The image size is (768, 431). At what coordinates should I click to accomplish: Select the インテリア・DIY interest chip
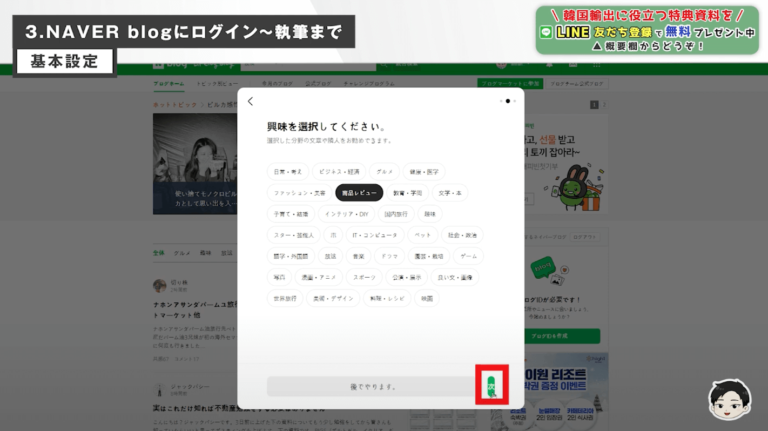346,214
